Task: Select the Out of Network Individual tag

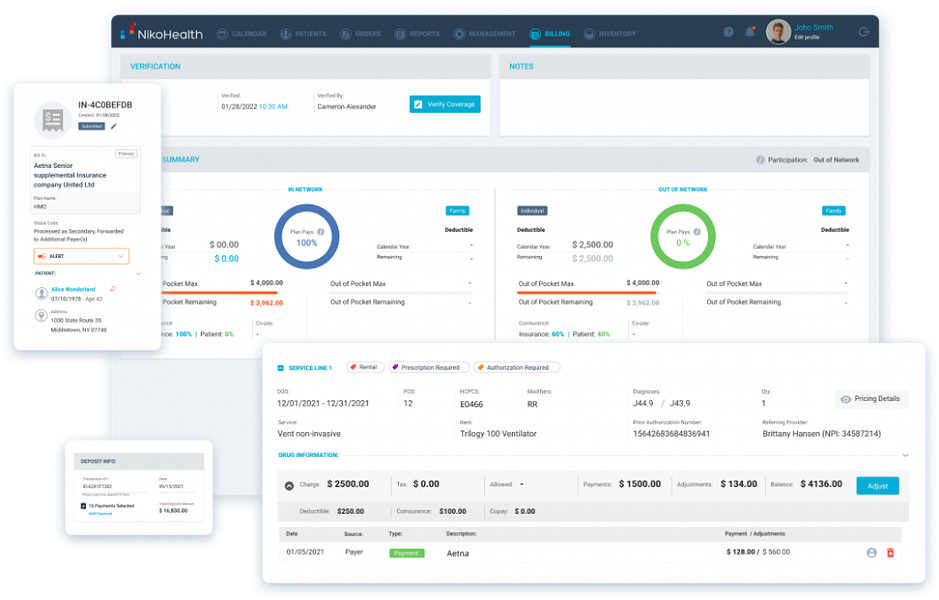Action: [532, 211]
